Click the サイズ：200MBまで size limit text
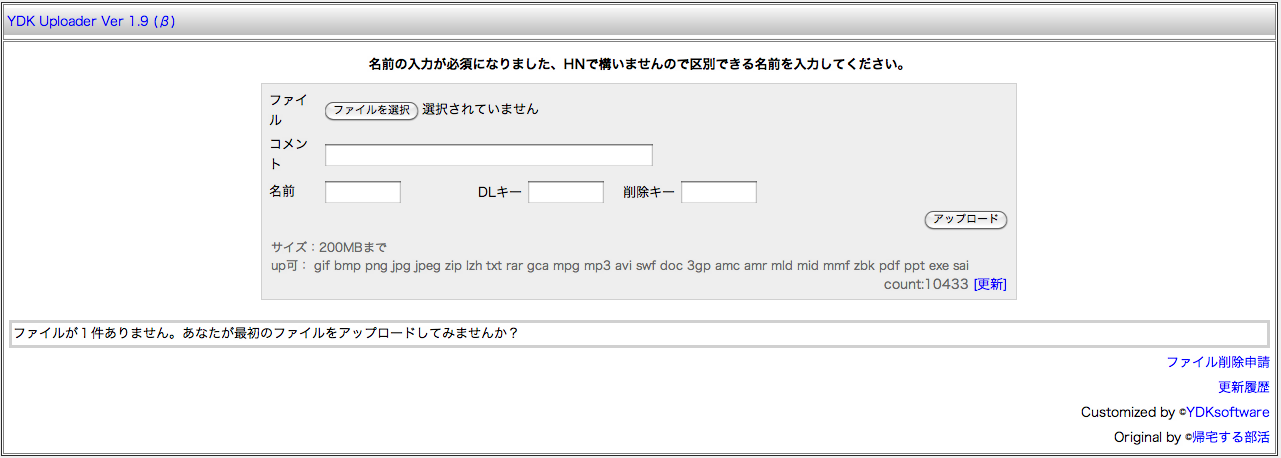 pos(328,247)
